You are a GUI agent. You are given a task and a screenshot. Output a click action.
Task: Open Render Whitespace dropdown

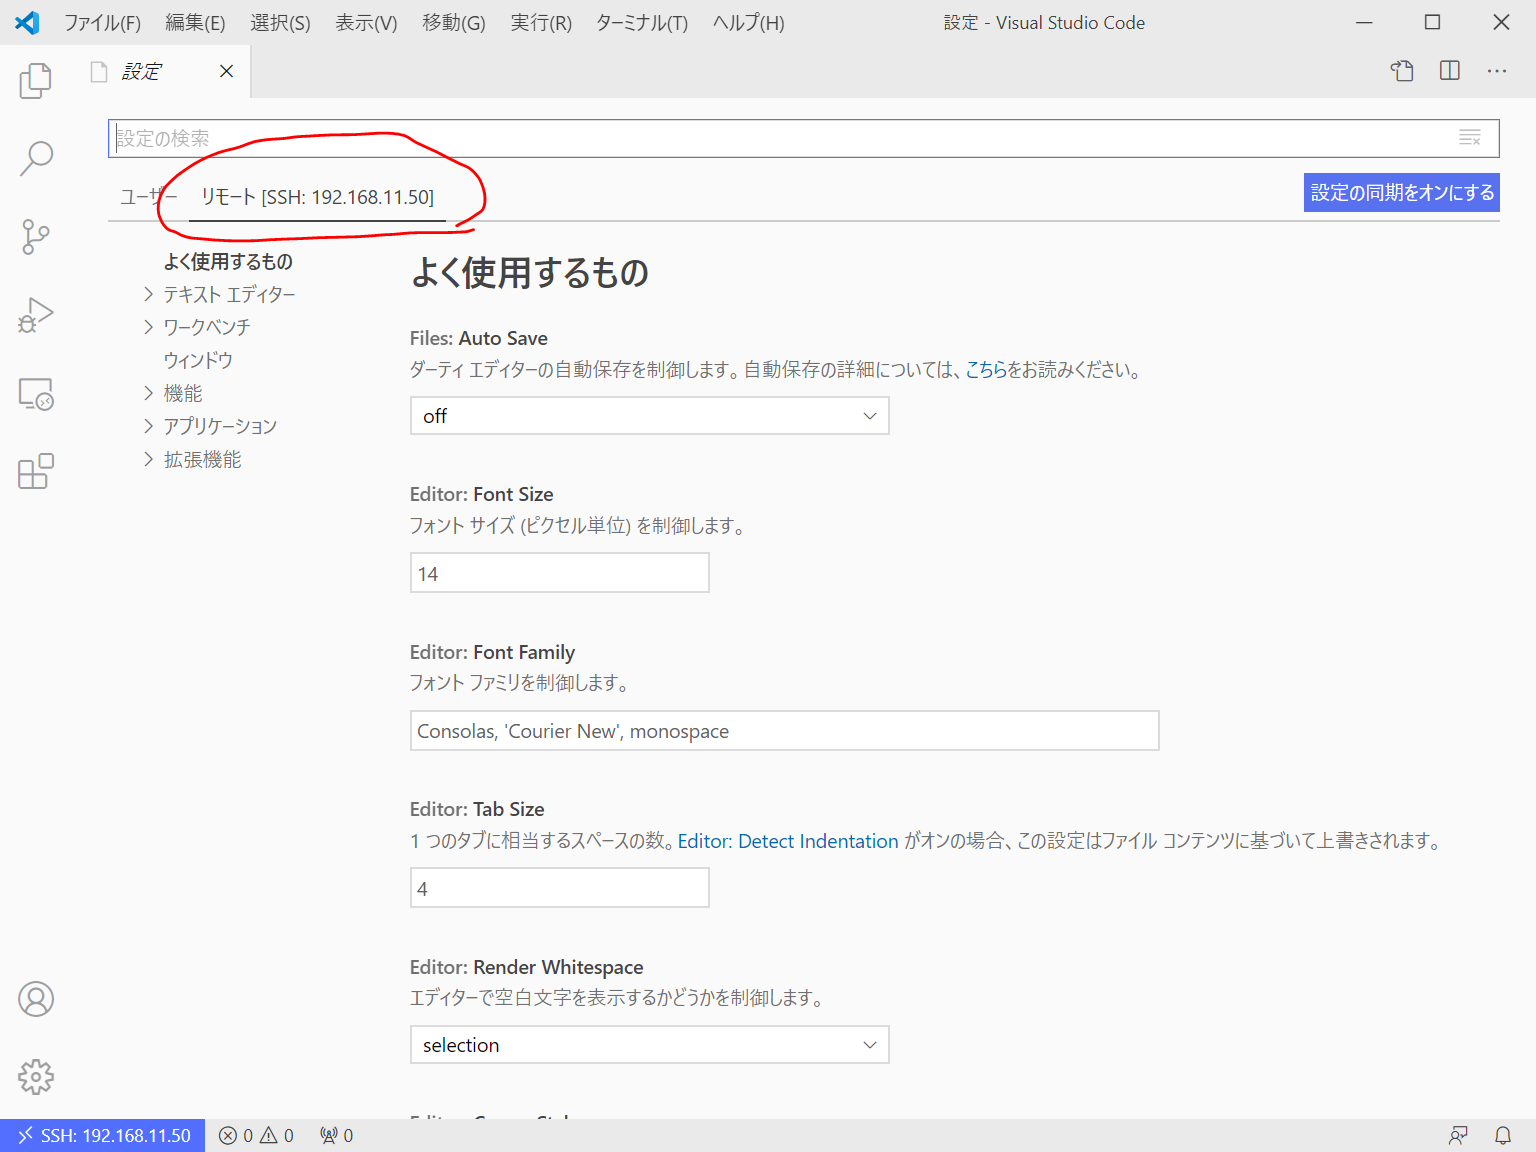[x=650, y=1045]
